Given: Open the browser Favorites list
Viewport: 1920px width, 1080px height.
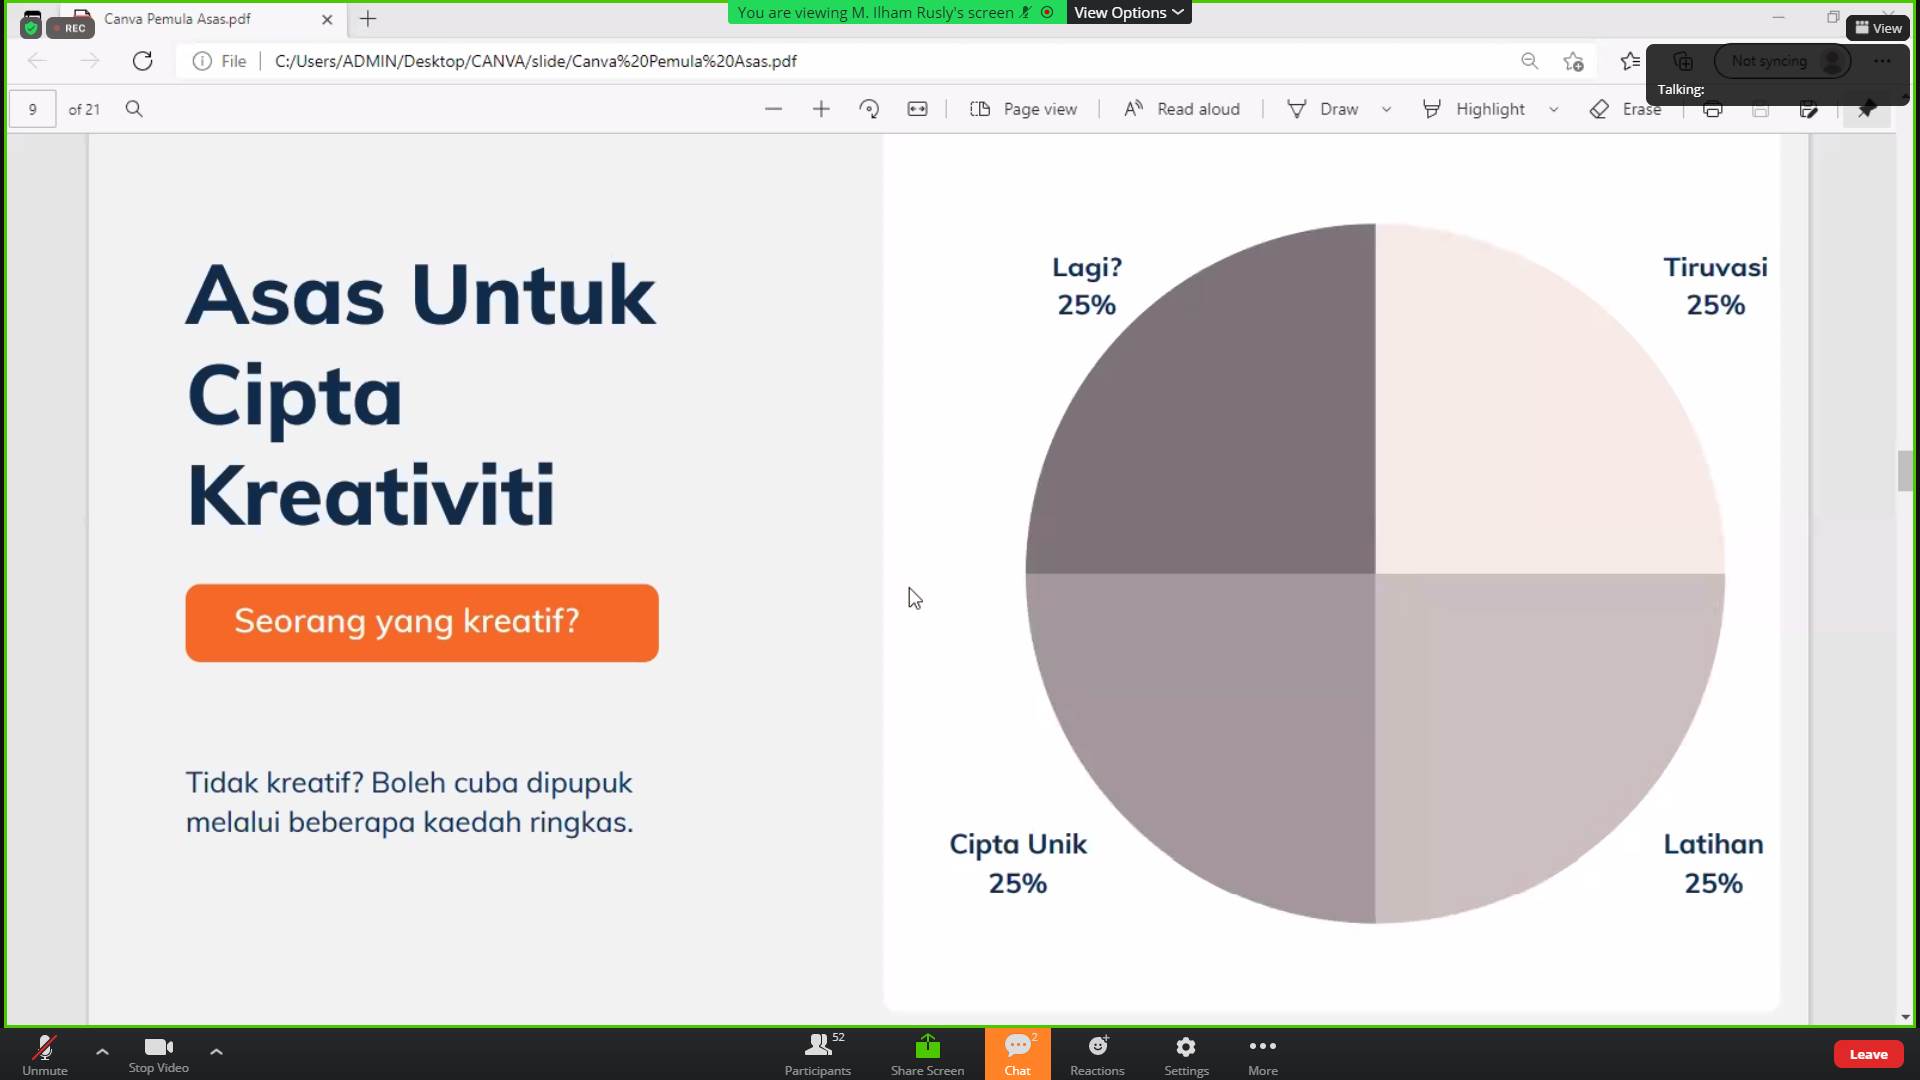Looking at the screenshot, I should click(x=1630, y=61).
